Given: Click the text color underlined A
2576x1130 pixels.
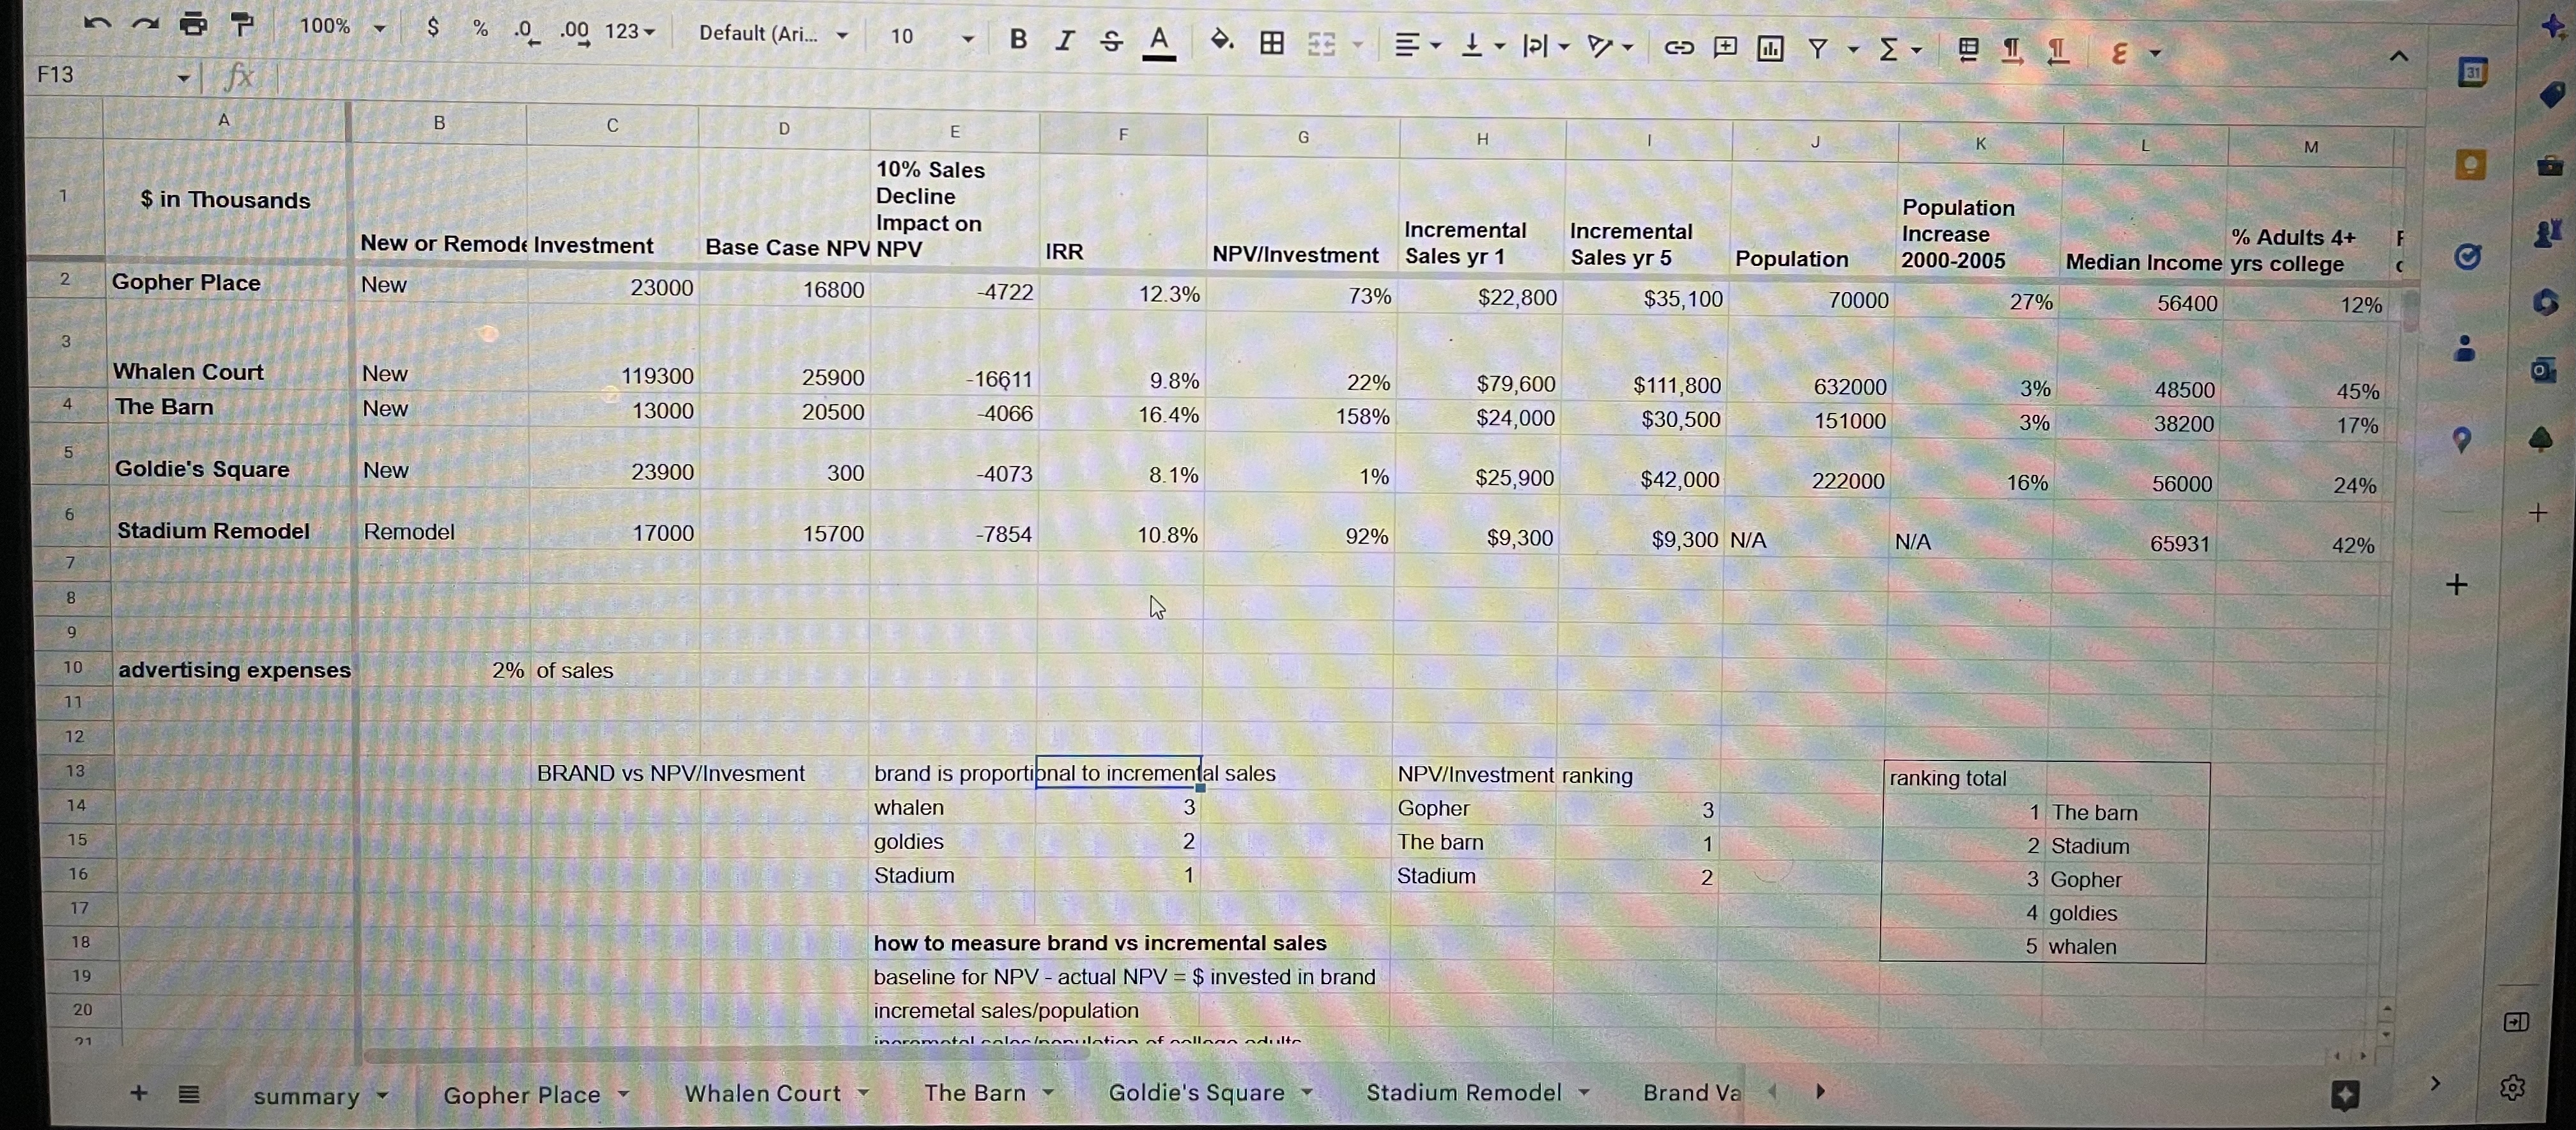Looking at the screenshot, I should pos(1158,42).
